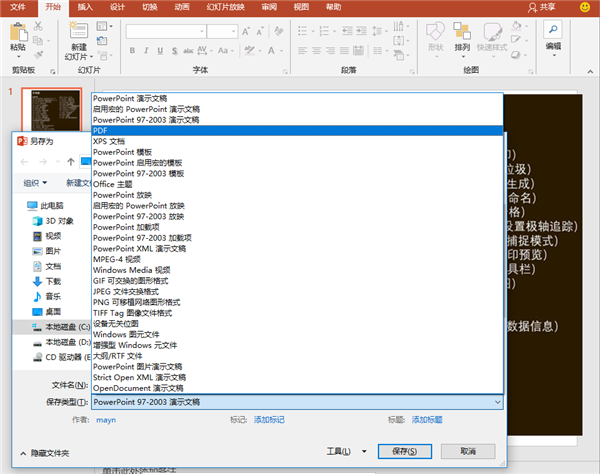This screenshot has height=474, width=600.
Task: Switch to the Slide Show tab
Action: pyautogui.click(x=225, y=7)
